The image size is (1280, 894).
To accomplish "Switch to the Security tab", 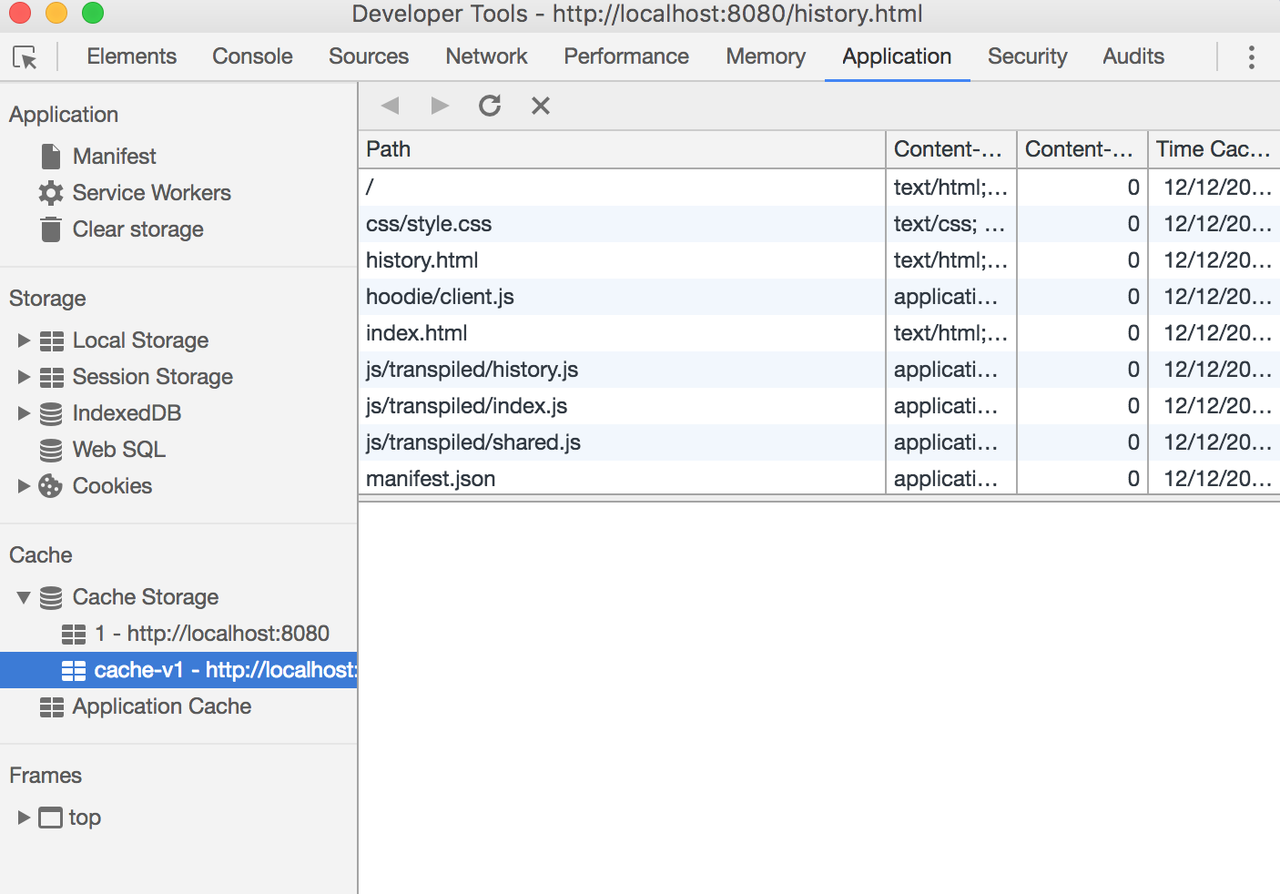I will [1027, 57].
